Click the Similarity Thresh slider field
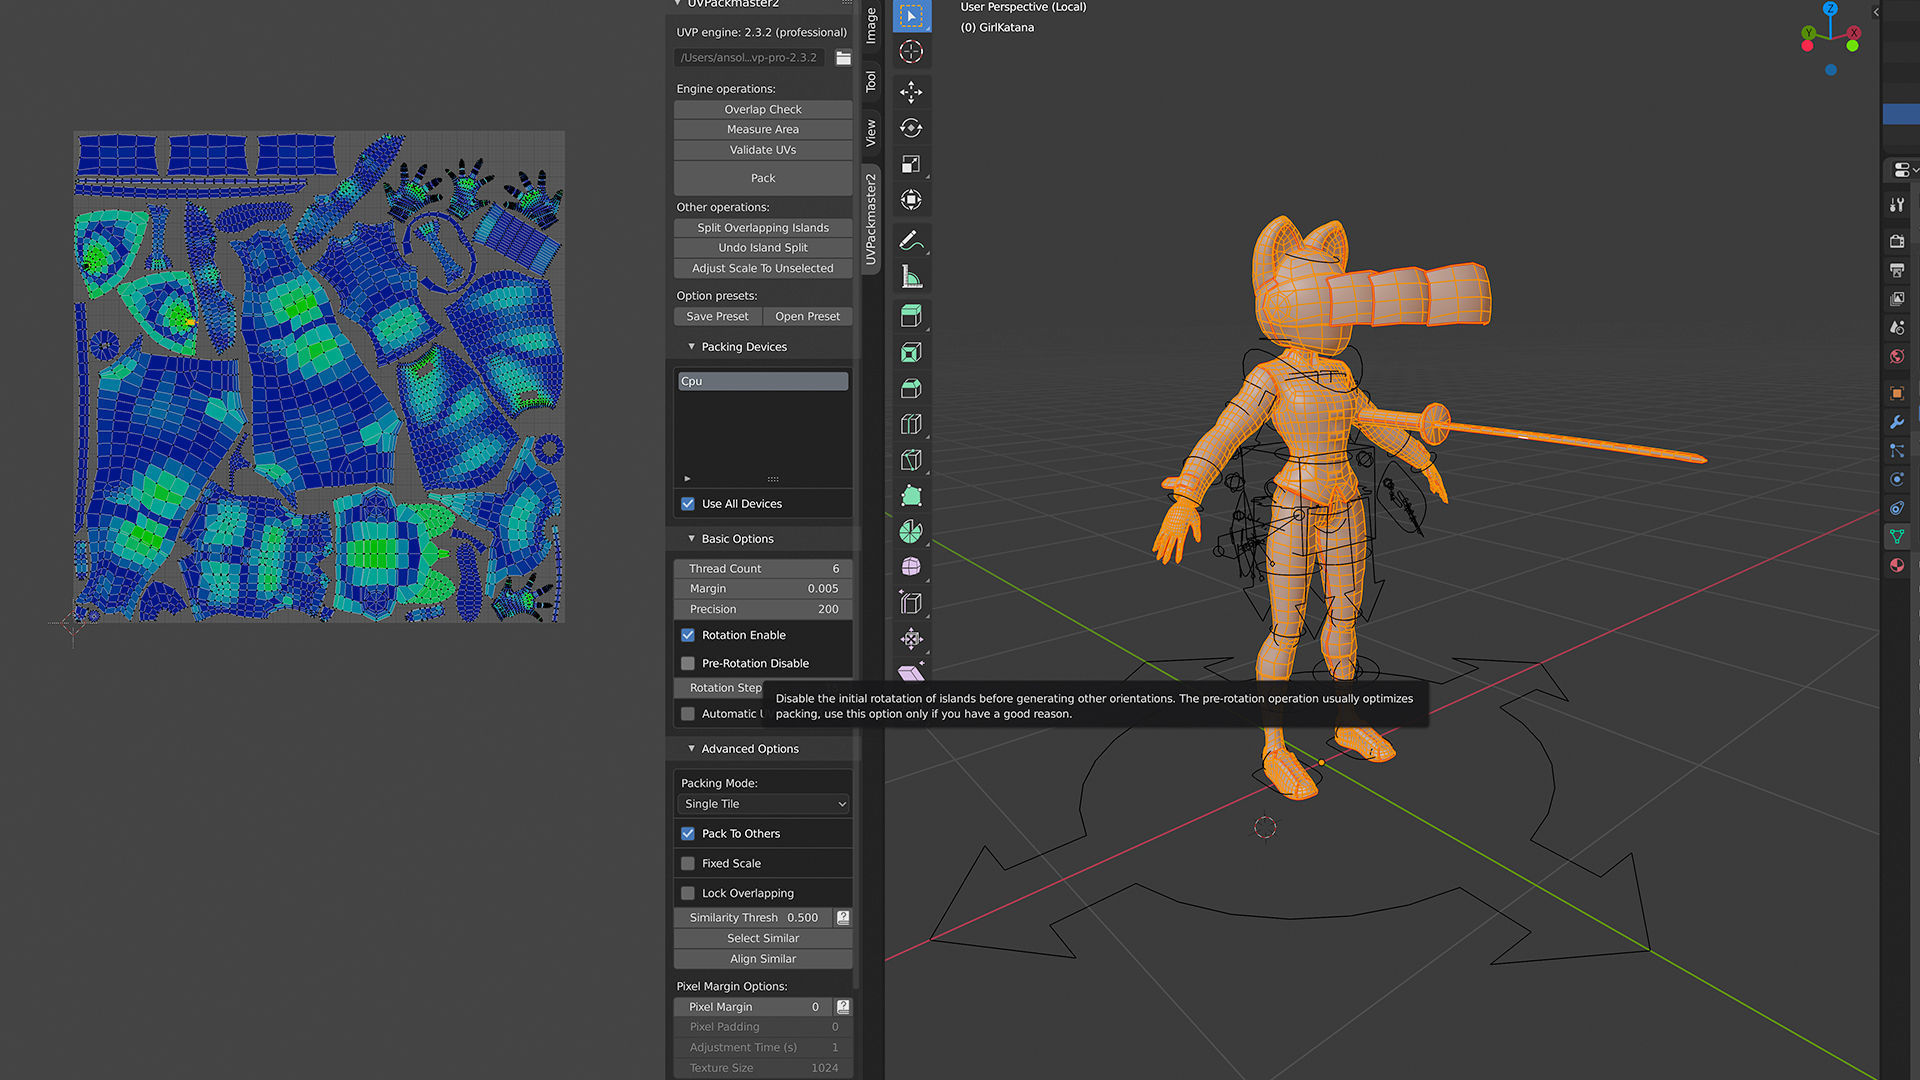This screenshot has width=1920, height=1080. (x=753, y=917)
